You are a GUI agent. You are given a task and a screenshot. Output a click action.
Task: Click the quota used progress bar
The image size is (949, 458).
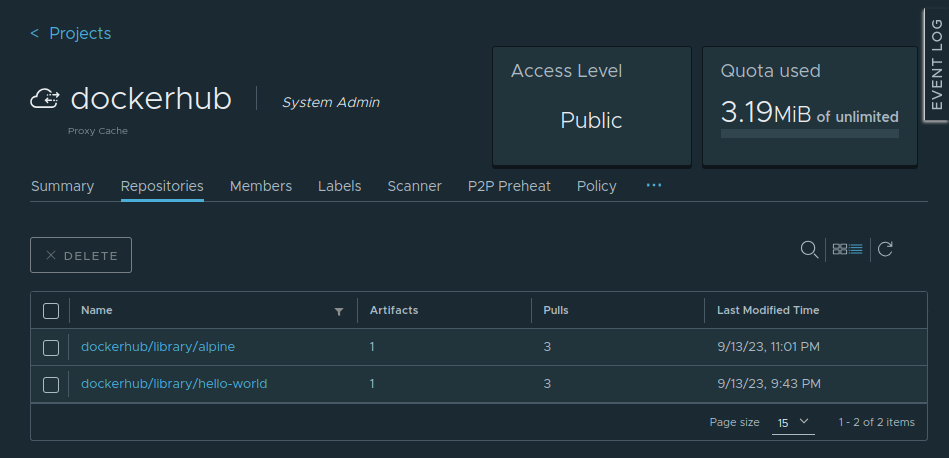pyautogui.click(x=809, y=133)
